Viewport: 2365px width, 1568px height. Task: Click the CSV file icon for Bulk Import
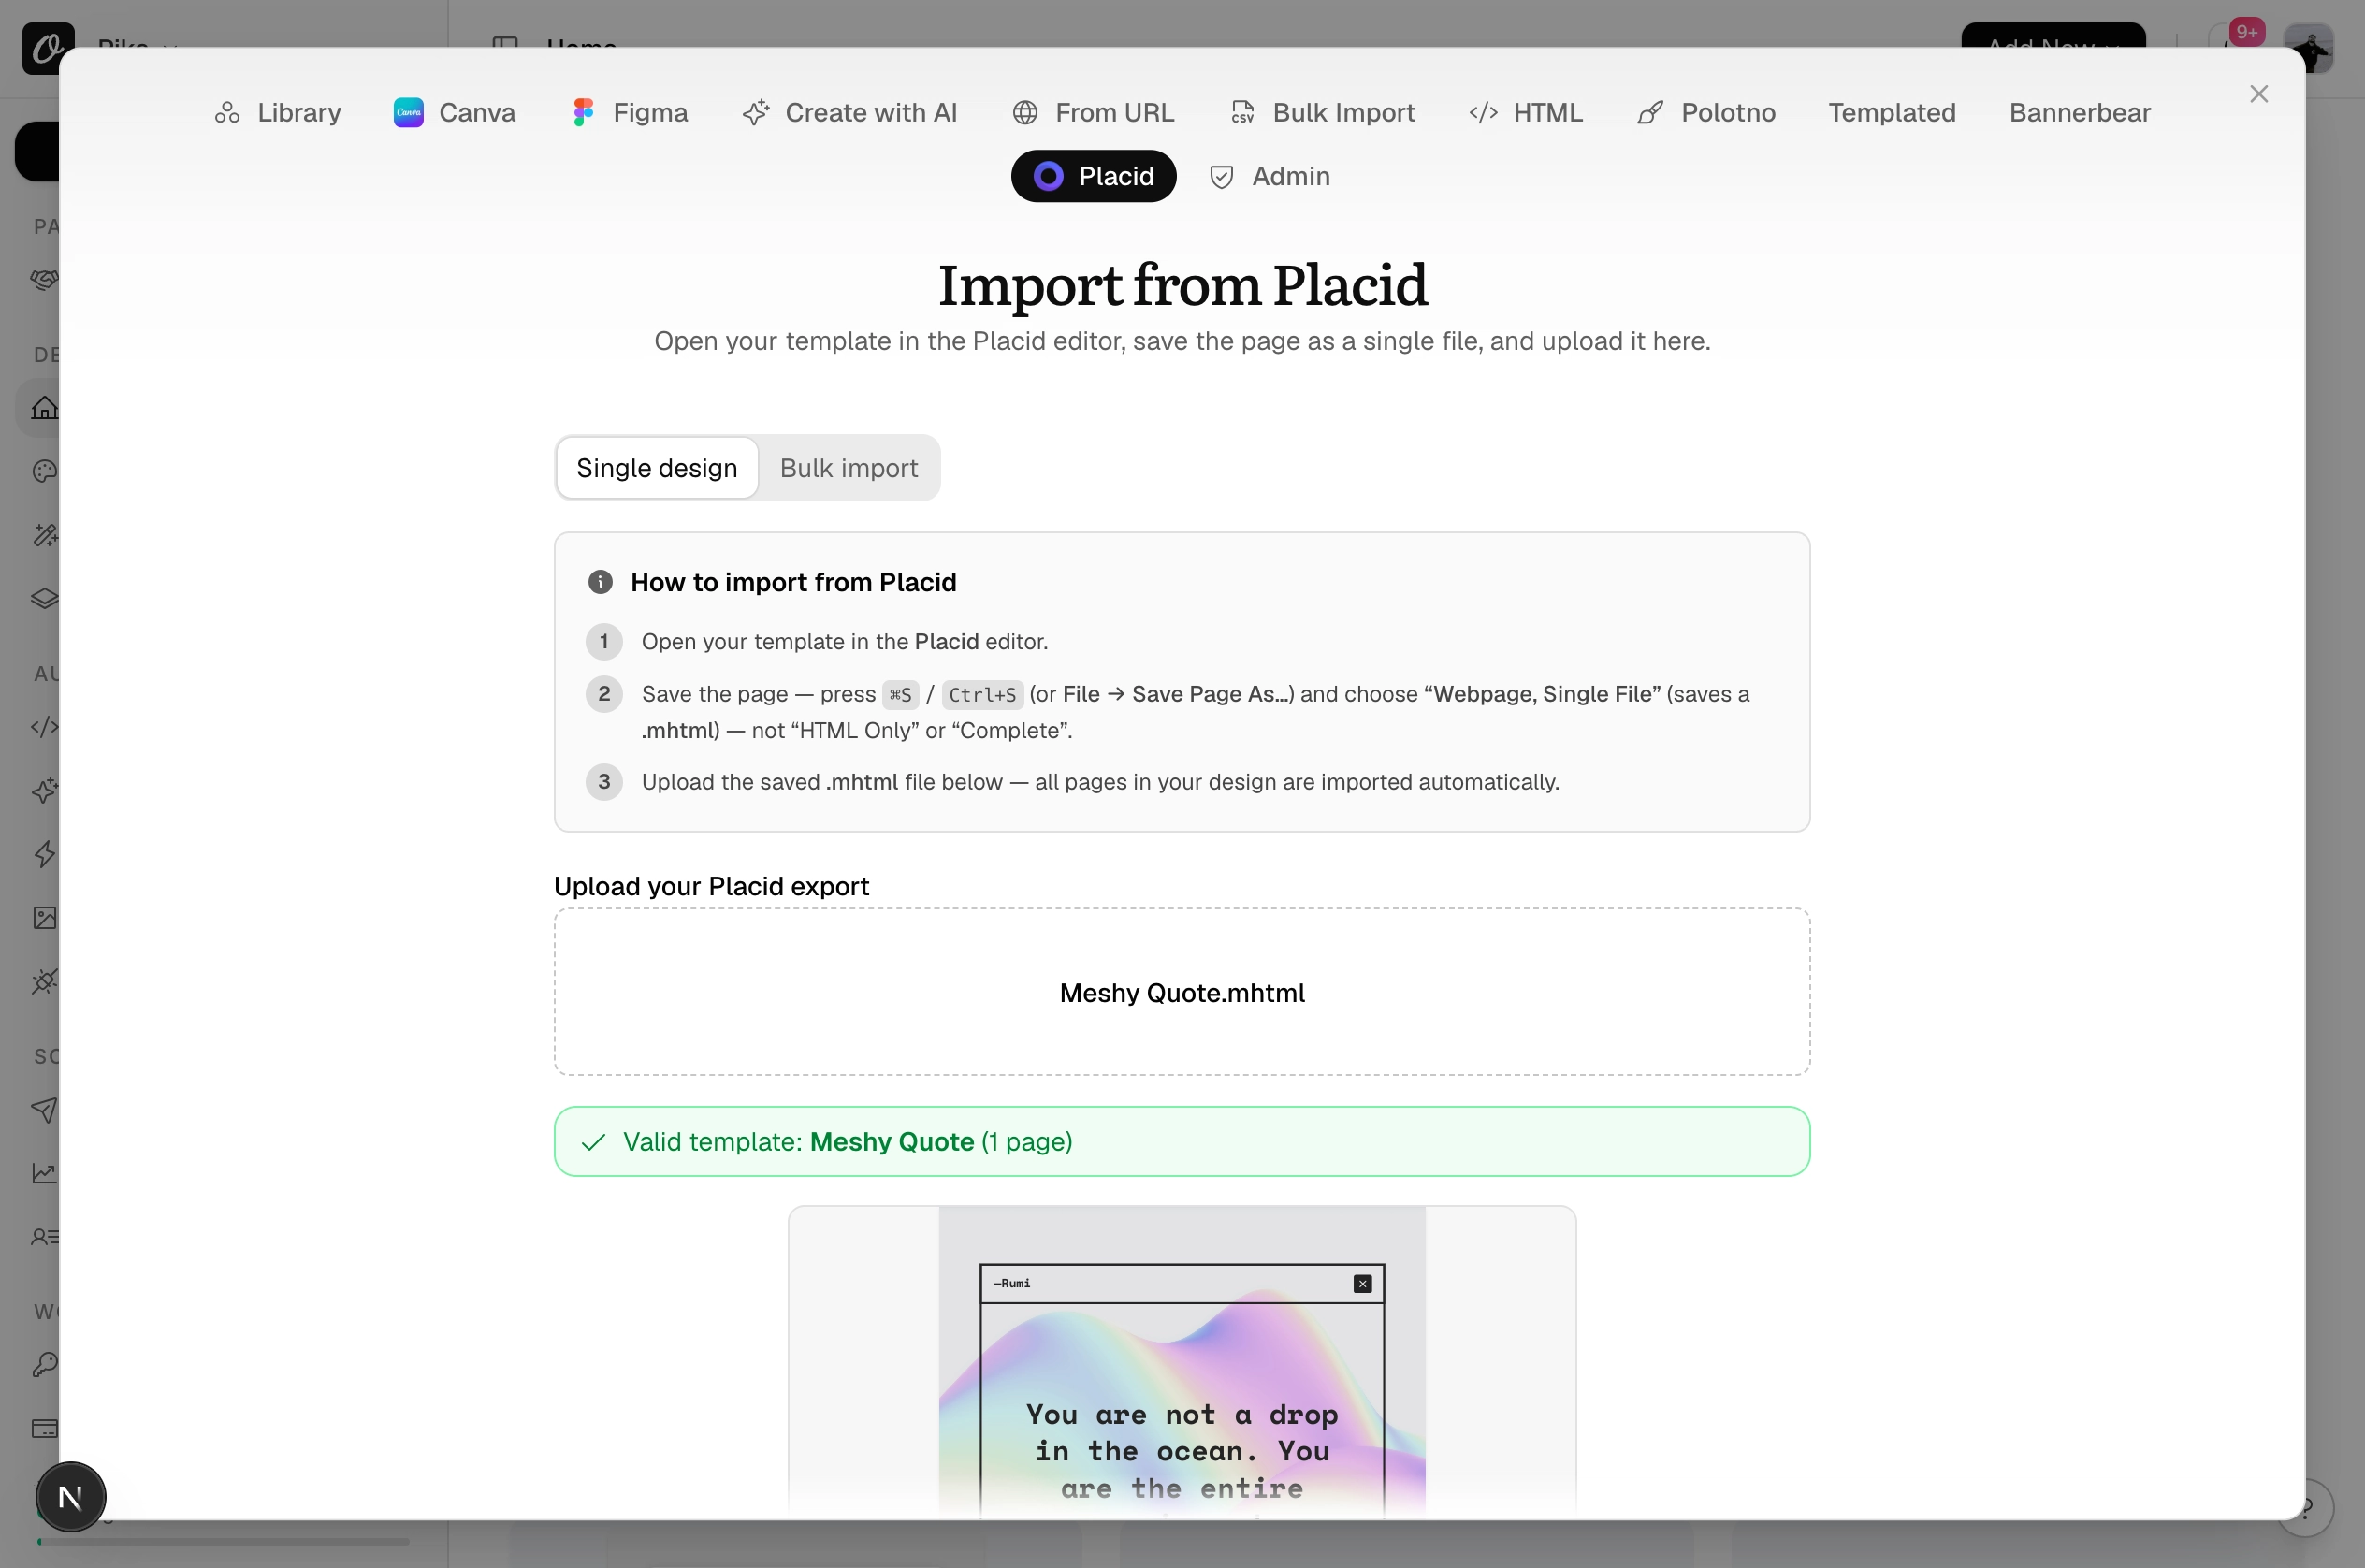(x=1242, y=113)
